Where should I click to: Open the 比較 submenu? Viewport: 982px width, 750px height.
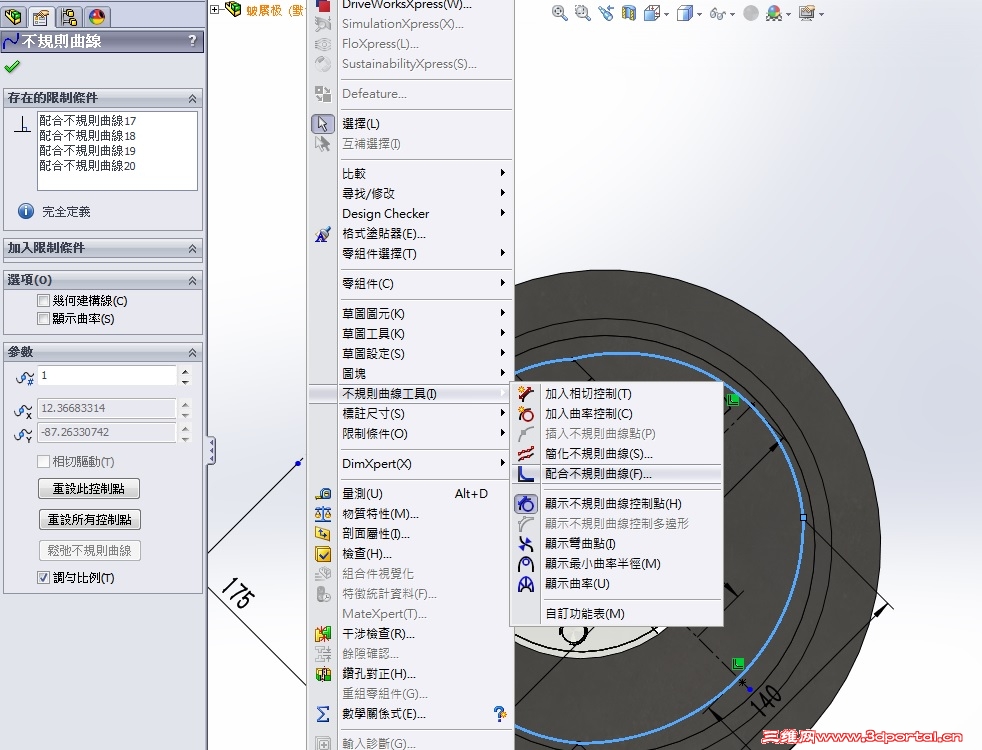click(411, 173)
